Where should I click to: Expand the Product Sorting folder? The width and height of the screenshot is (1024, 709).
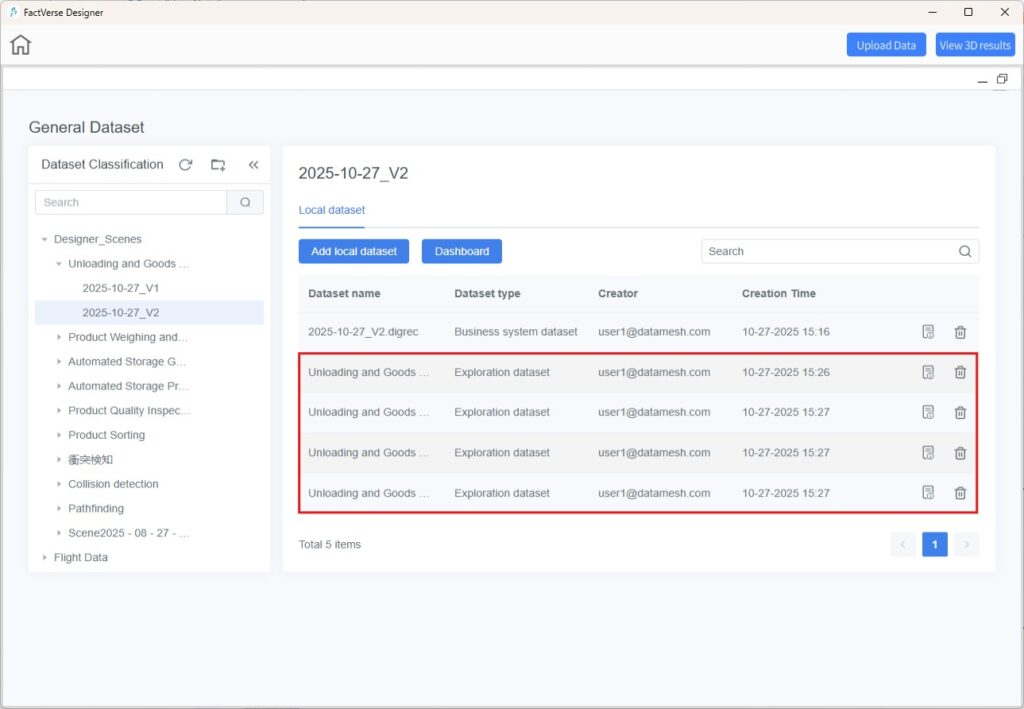pos(59,436)
